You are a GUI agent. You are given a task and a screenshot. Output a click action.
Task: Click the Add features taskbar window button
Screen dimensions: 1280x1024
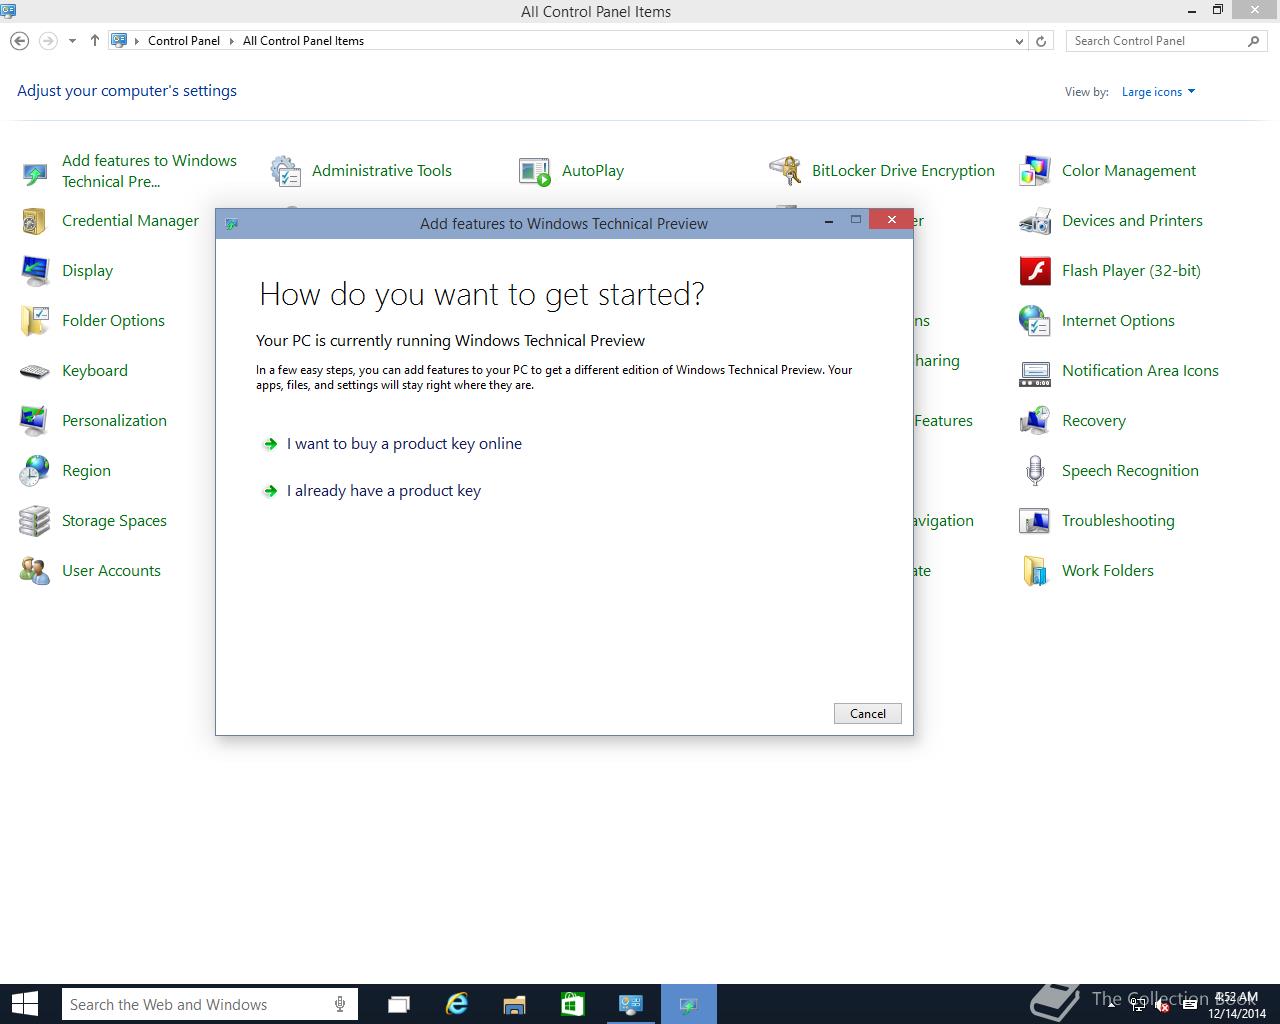point(689,1004)
